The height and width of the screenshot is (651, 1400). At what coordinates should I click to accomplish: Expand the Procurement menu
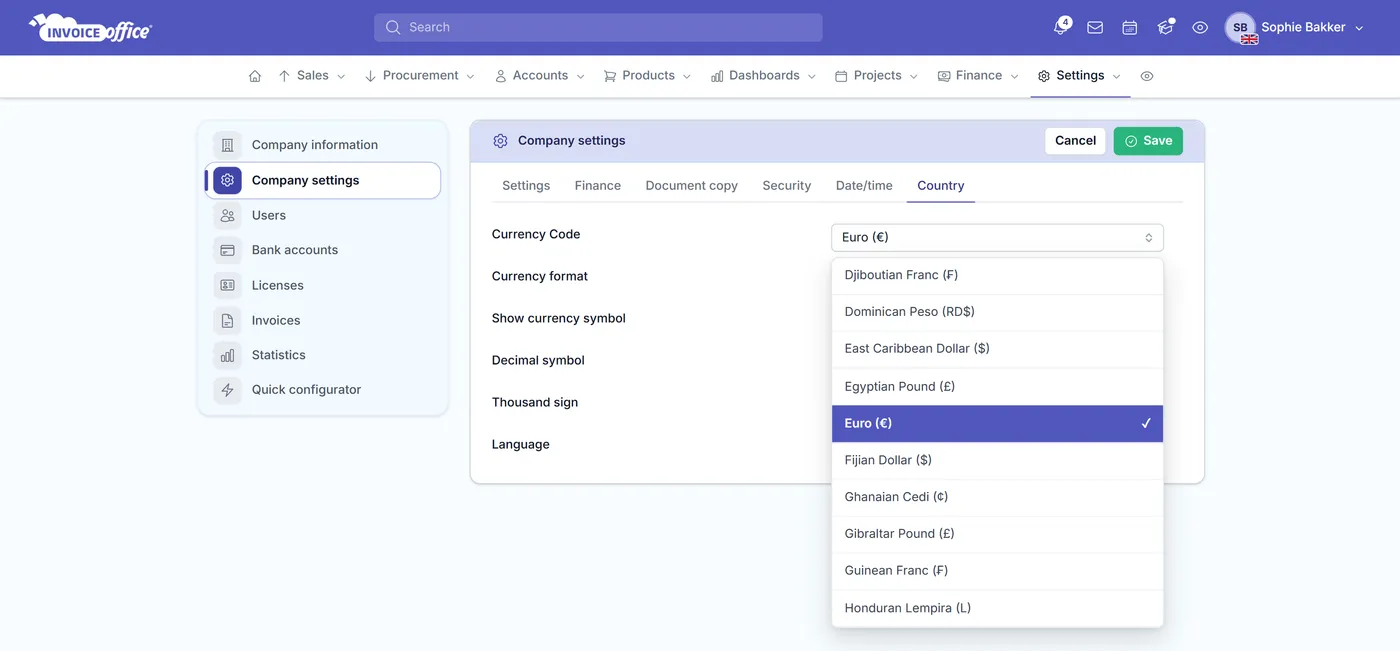pos(419,76)
